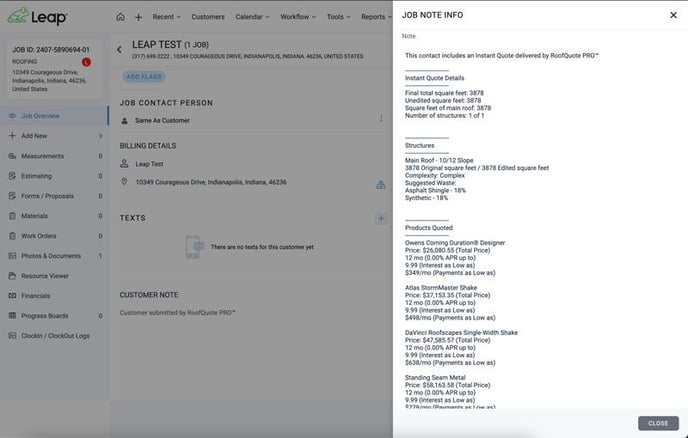The height and width of the screenshot is (438, 688).
Task: Click the person icon beside Leap Test
Action: (124, 164)
